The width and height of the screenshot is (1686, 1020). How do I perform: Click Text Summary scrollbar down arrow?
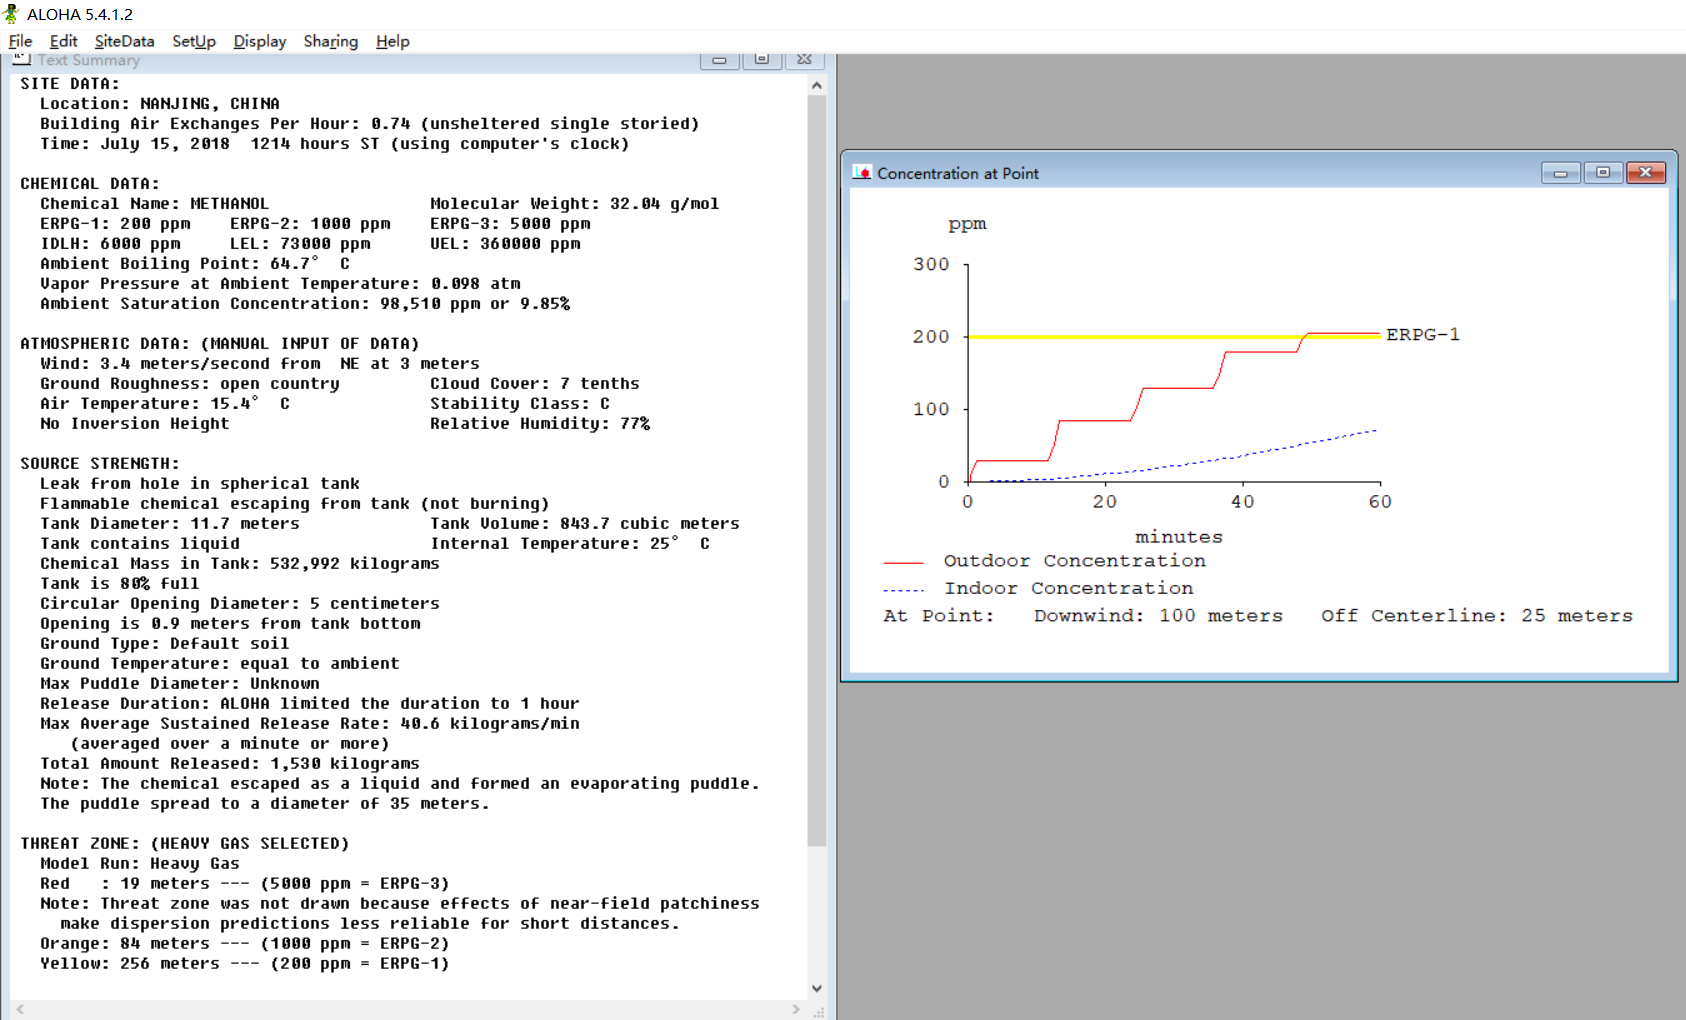(817, 988)
